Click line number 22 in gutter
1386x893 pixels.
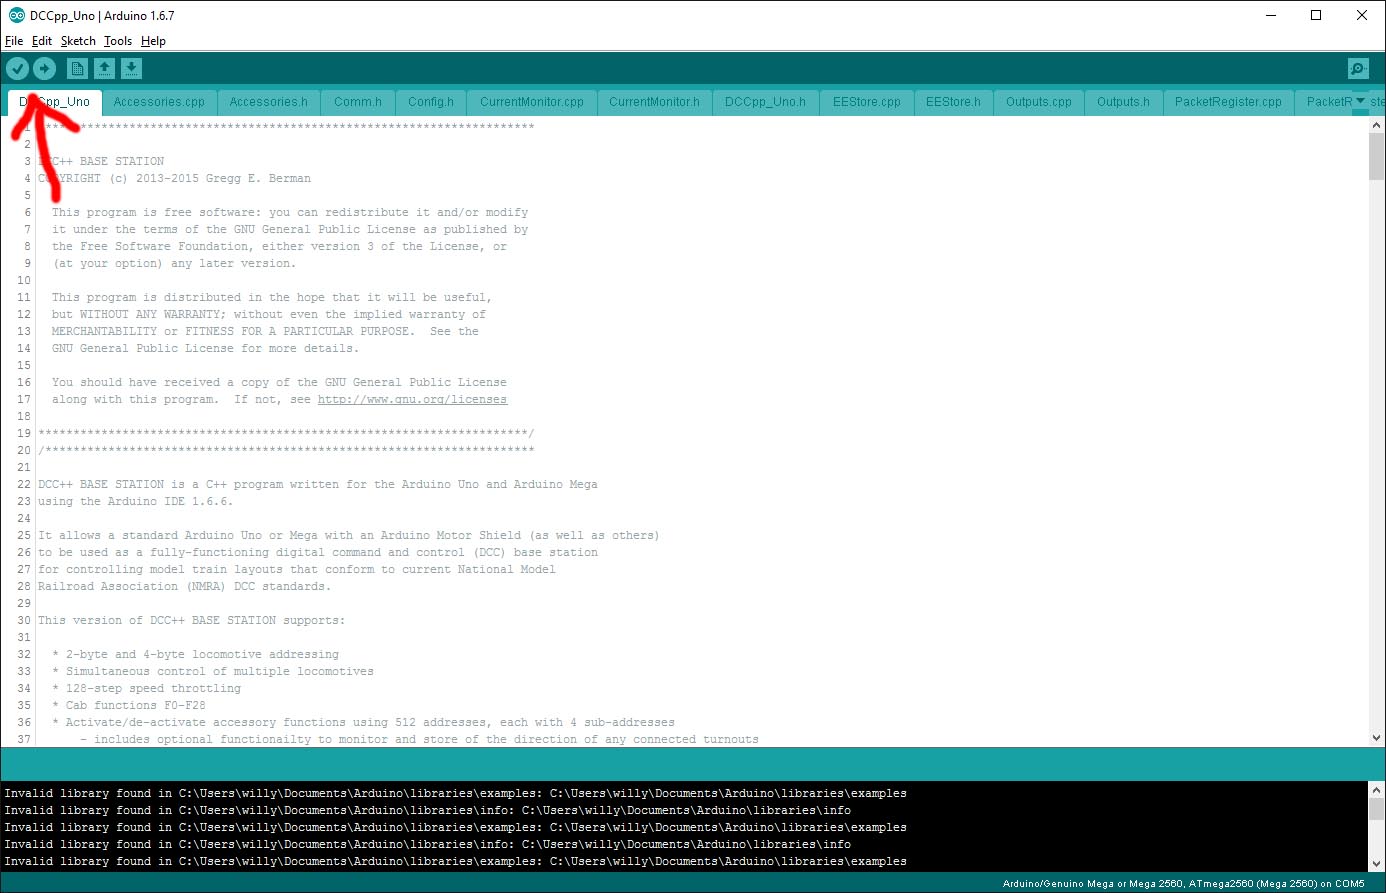point(24,484)
